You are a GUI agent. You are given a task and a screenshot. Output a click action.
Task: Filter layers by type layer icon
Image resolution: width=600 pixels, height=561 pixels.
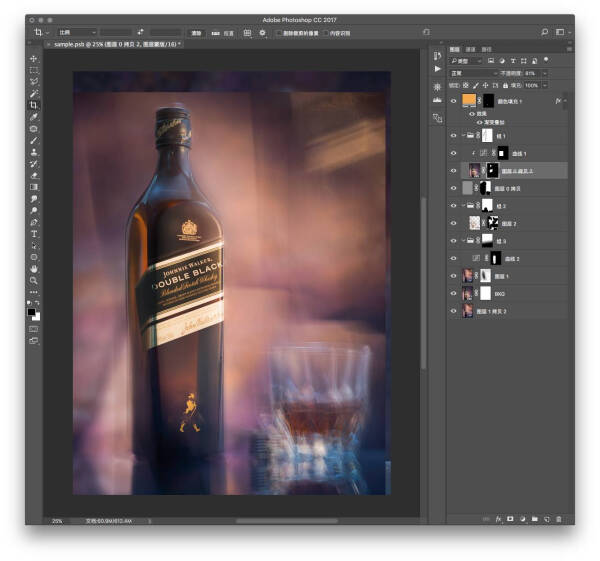coord(513,61)
